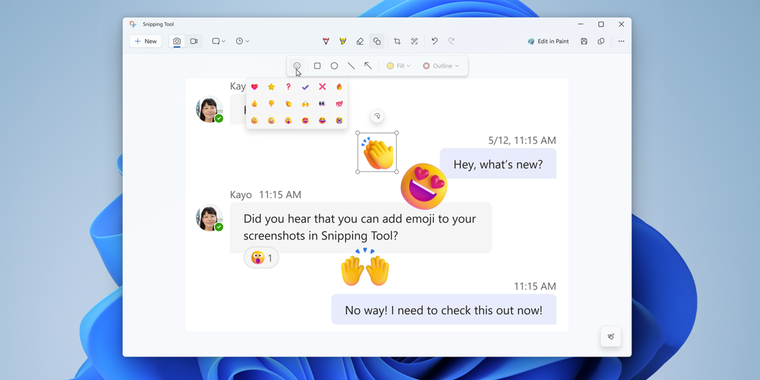
Task: Open the screenshot with Edit in Paint
Action: 548,42
